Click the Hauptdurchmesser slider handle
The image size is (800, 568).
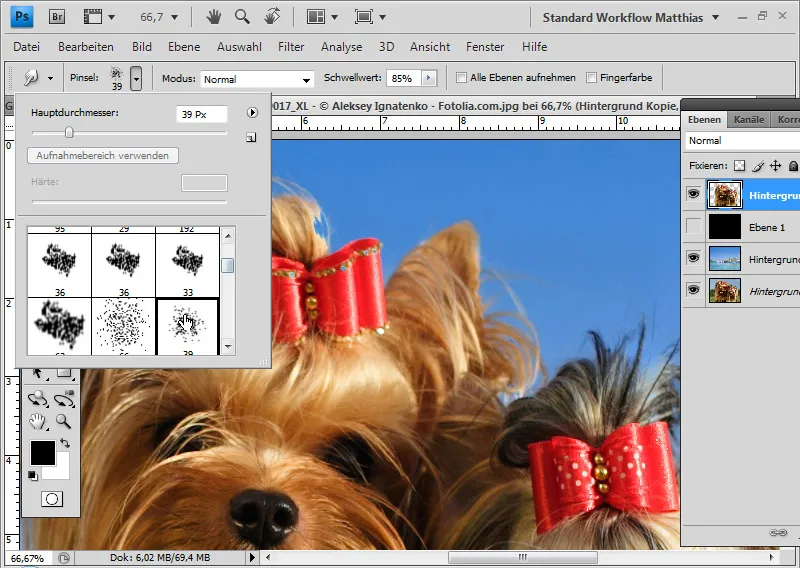pyautogui.click(x=69, y=133)
